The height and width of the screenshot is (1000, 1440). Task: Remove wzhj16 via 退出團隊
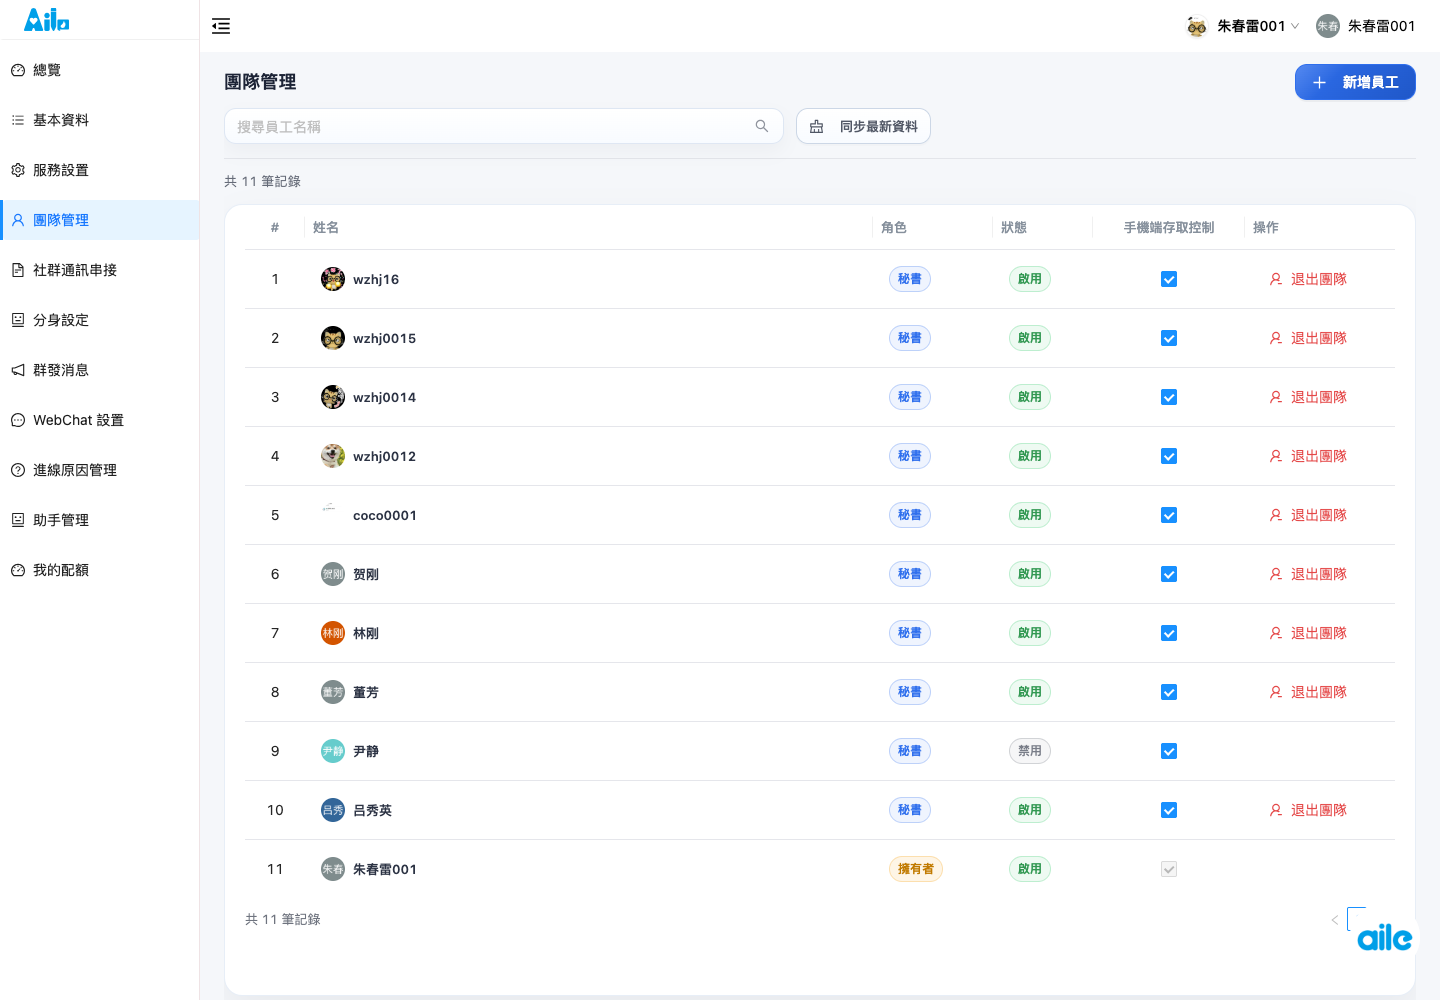pyautogui.click(x=1308, y=279)
